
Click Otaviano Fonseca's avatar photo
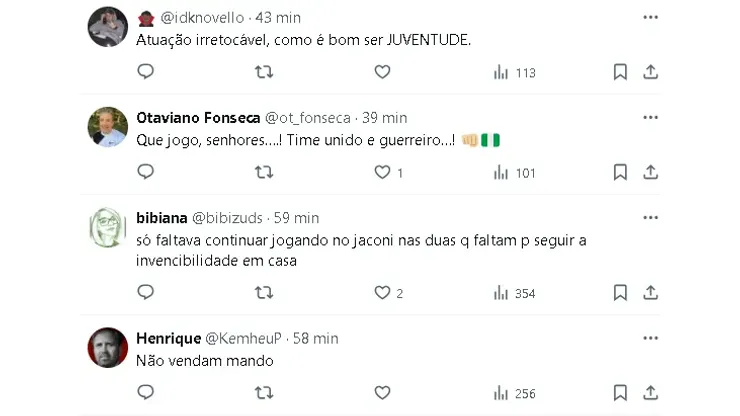pyautogui.click(x=108, y=126)
